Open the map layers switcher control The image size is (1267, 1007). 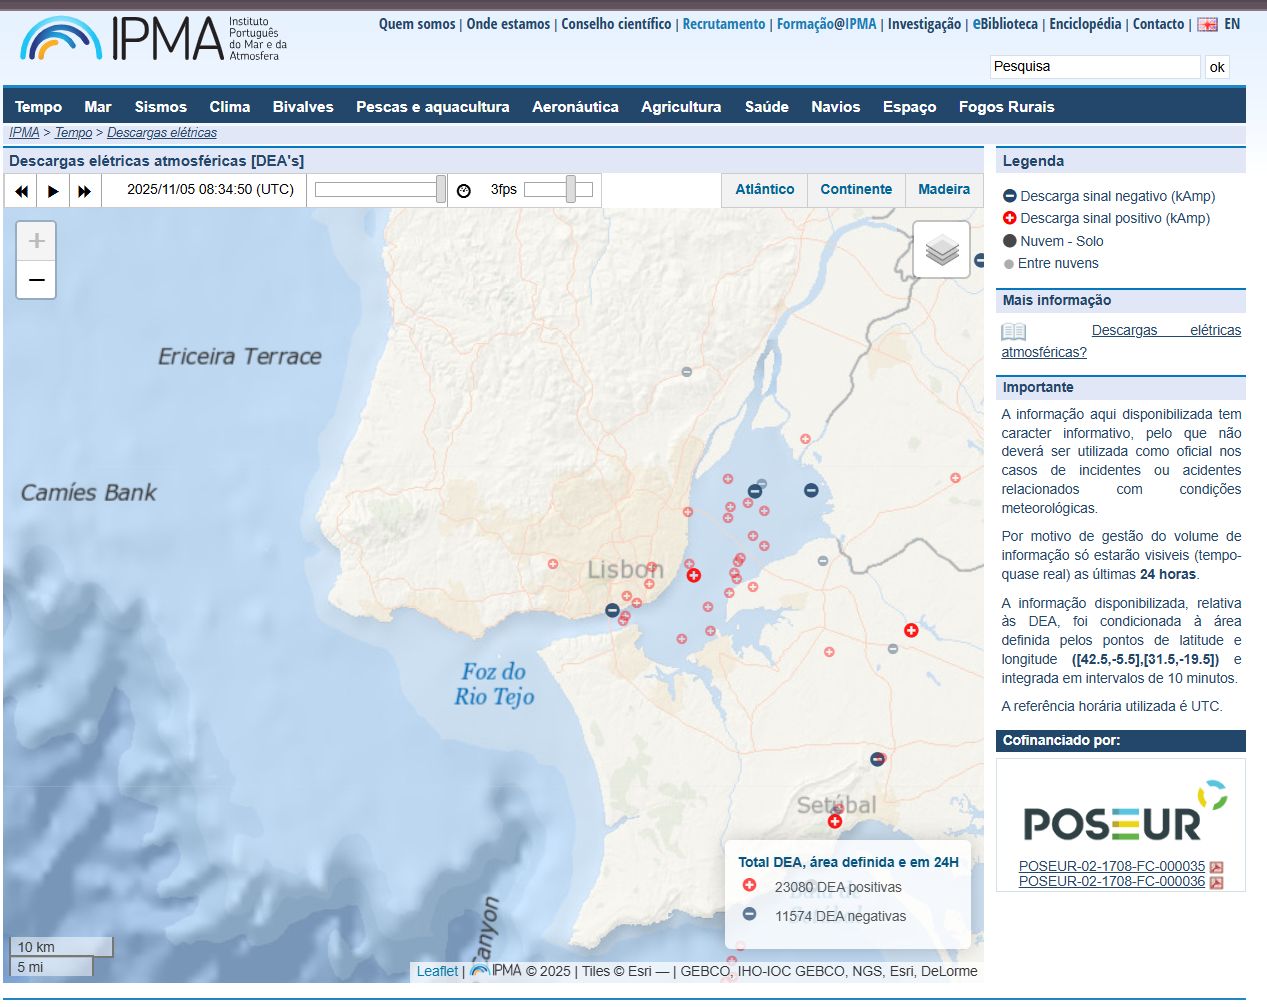click(941, 248)
